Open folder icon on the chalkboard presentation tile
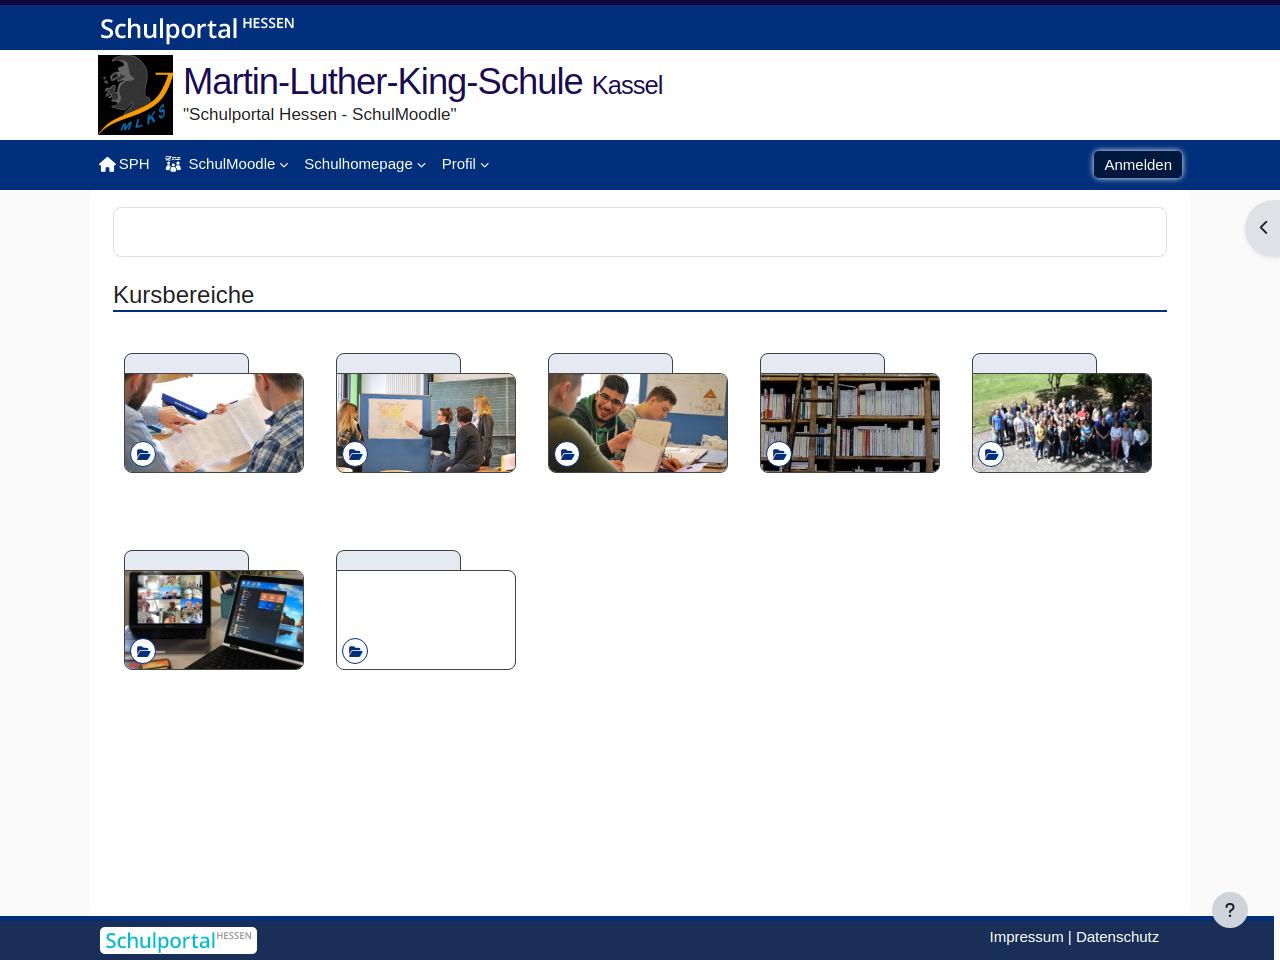The width and height of the screenshot is (1280, 960). [x=355, y=454]
